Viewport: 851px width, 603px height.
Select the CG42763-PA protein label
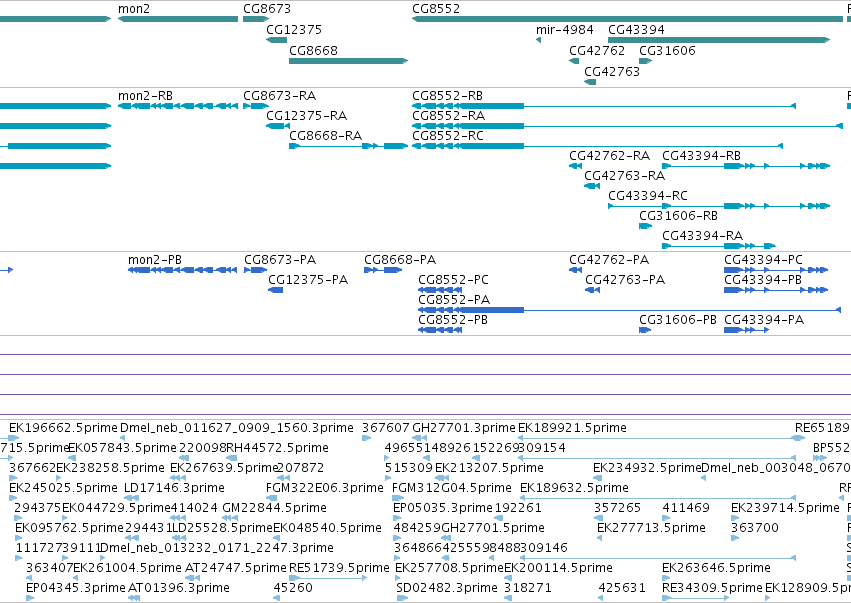point(625,280)
